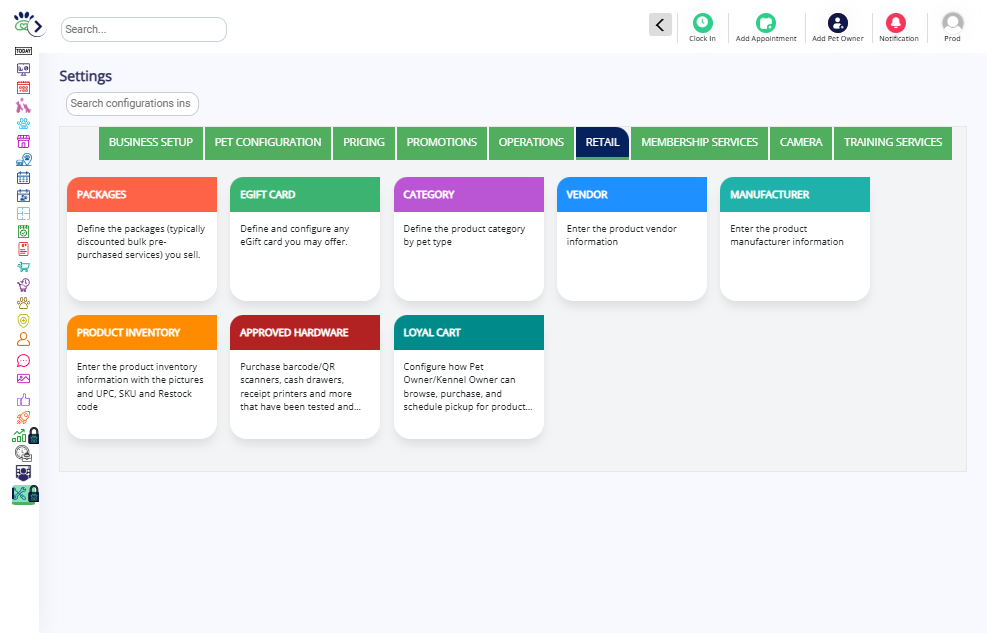Screen dimensions: 987x633
Task: Open the Manufacturer settings card
Action: pos(794,238)
